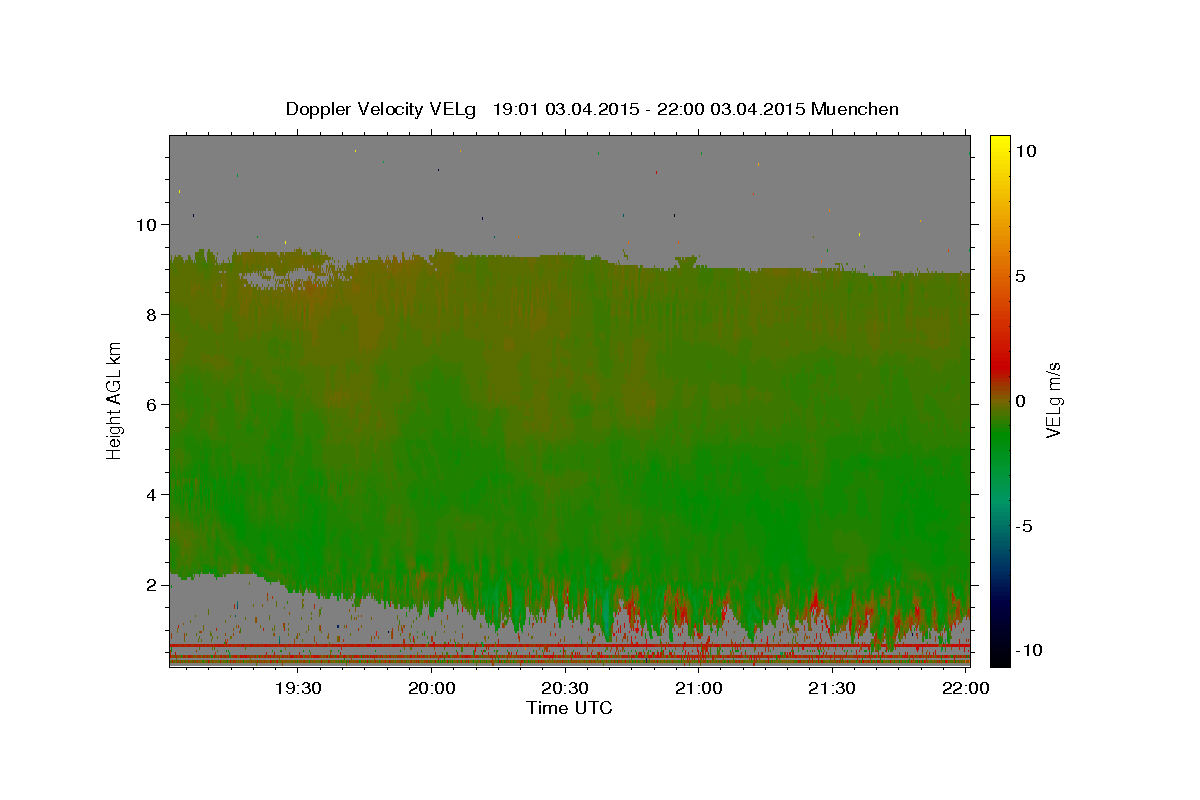The image size is (1200, 800).
Task: Click colorbar value '-5'
Action: tap(1023, 526)
